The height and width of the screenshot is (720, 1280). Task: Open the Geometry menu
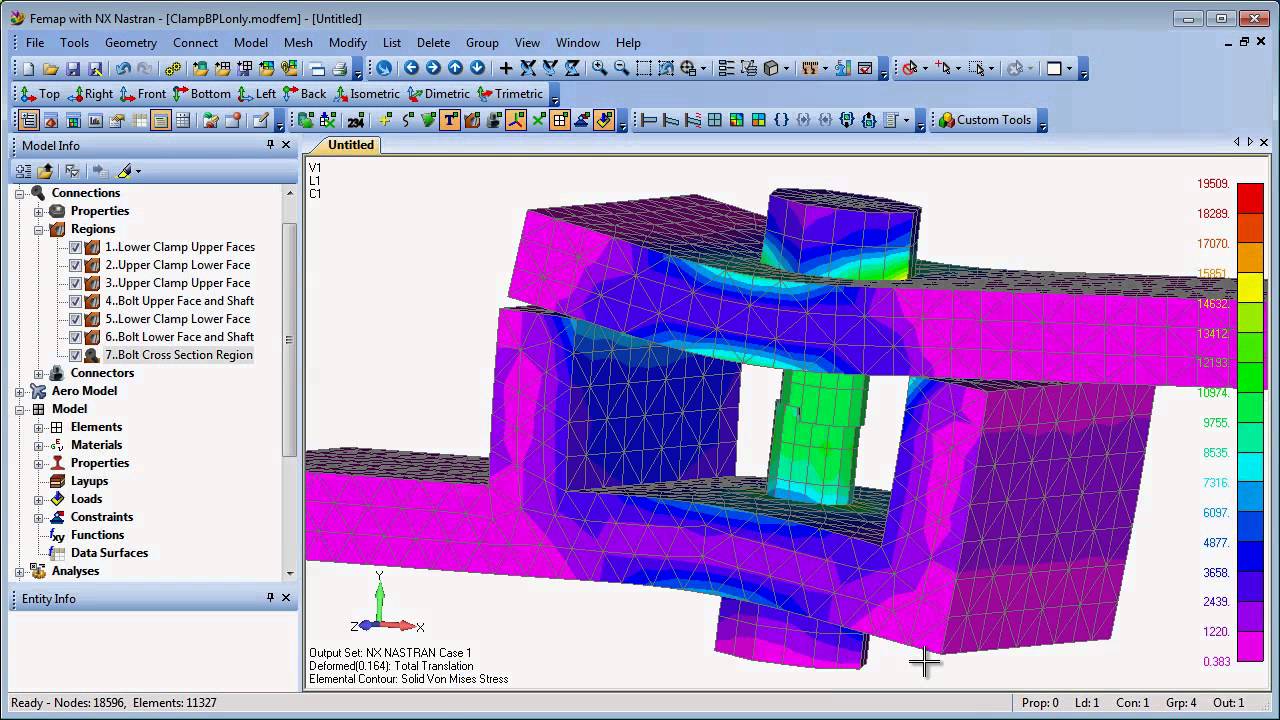click(131, 43)
